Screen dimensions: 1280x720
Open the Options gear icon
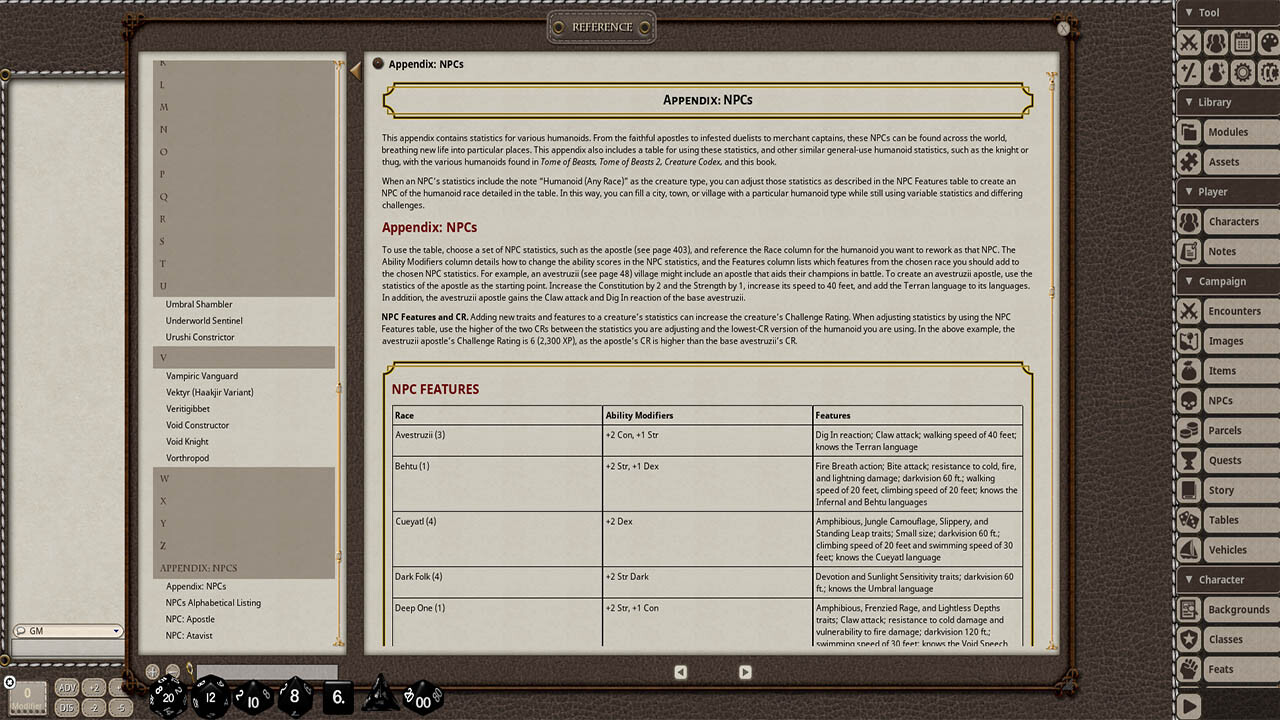click(x=1243, y=72)
